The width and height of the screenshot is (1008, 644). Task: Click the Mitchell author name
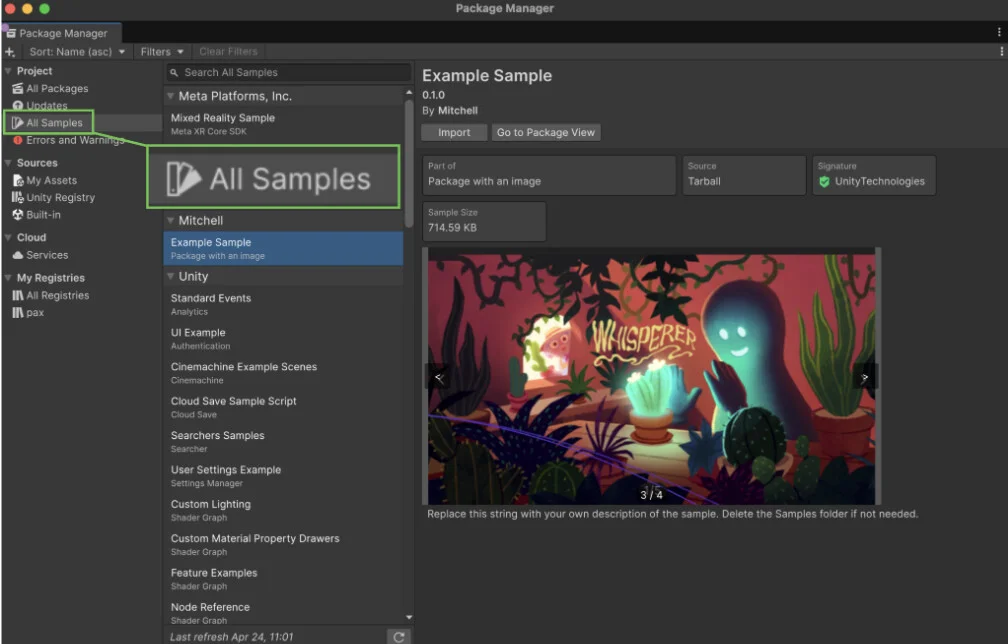458,111
